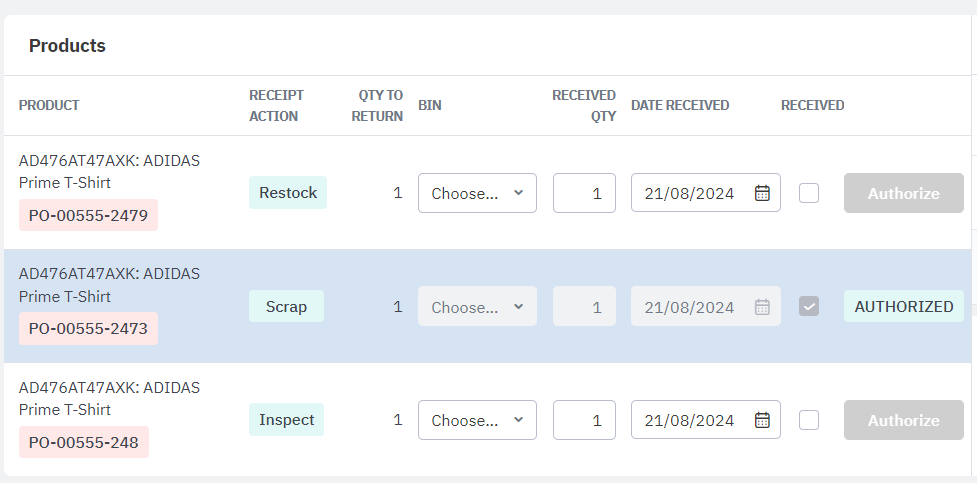Click AUTHORIZED status badge in Scrap row
This screenshot has height=483, width=977.
pos(903,307)
